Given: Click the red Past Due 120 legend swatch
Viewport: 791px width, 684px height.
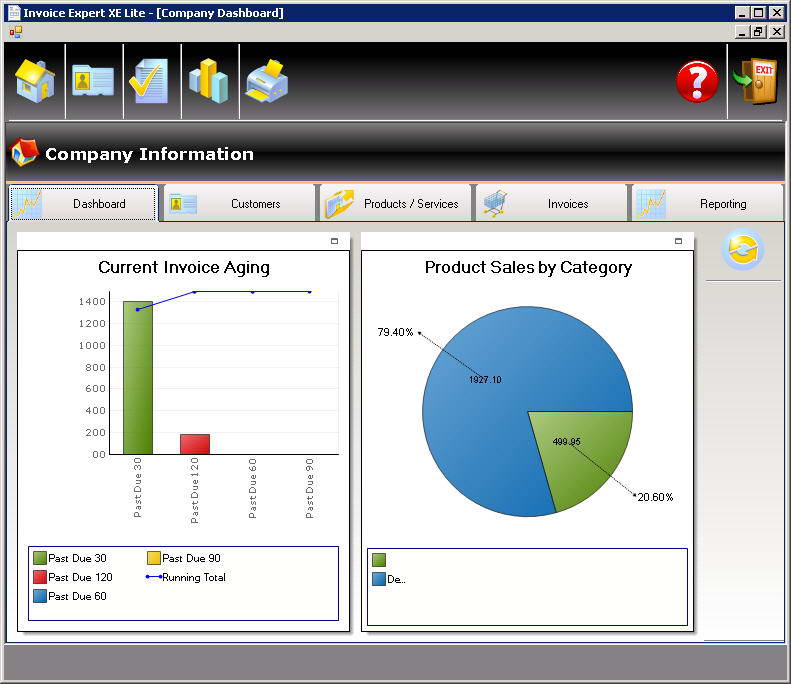Looking at the screenshot, I should click(x=40, y=577).
